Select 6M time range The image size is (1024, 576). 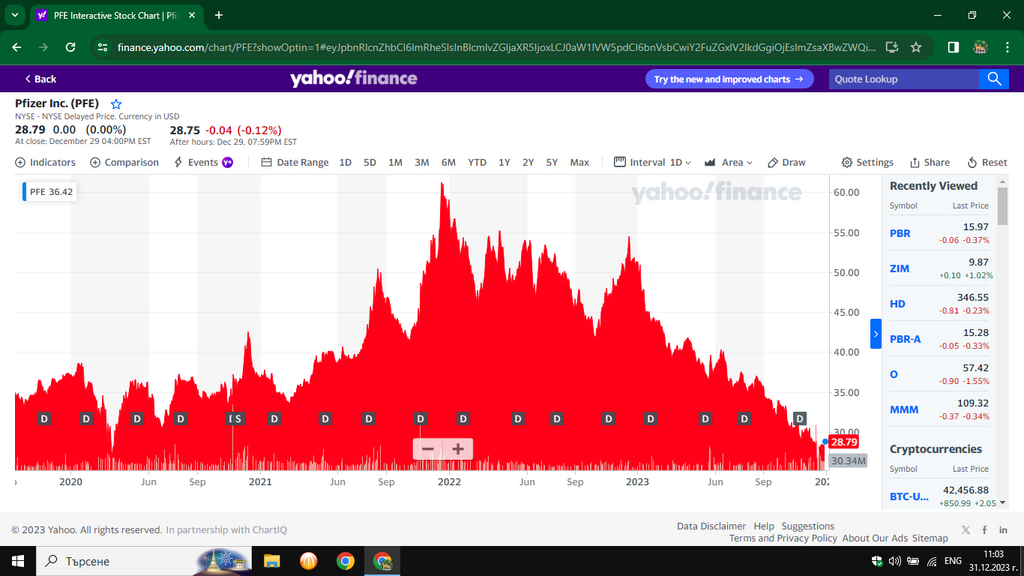click(448, 162)
